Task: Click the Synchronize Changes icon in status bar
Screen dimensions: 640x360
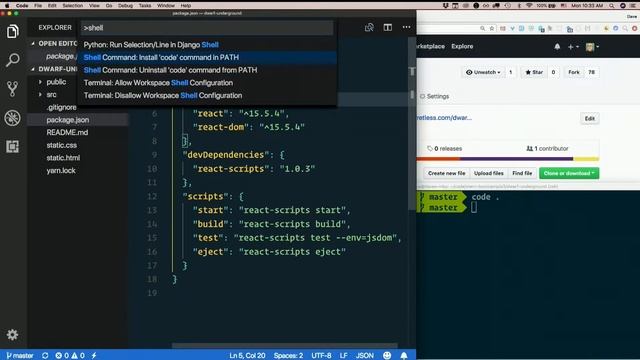Action: pos(45,356)
